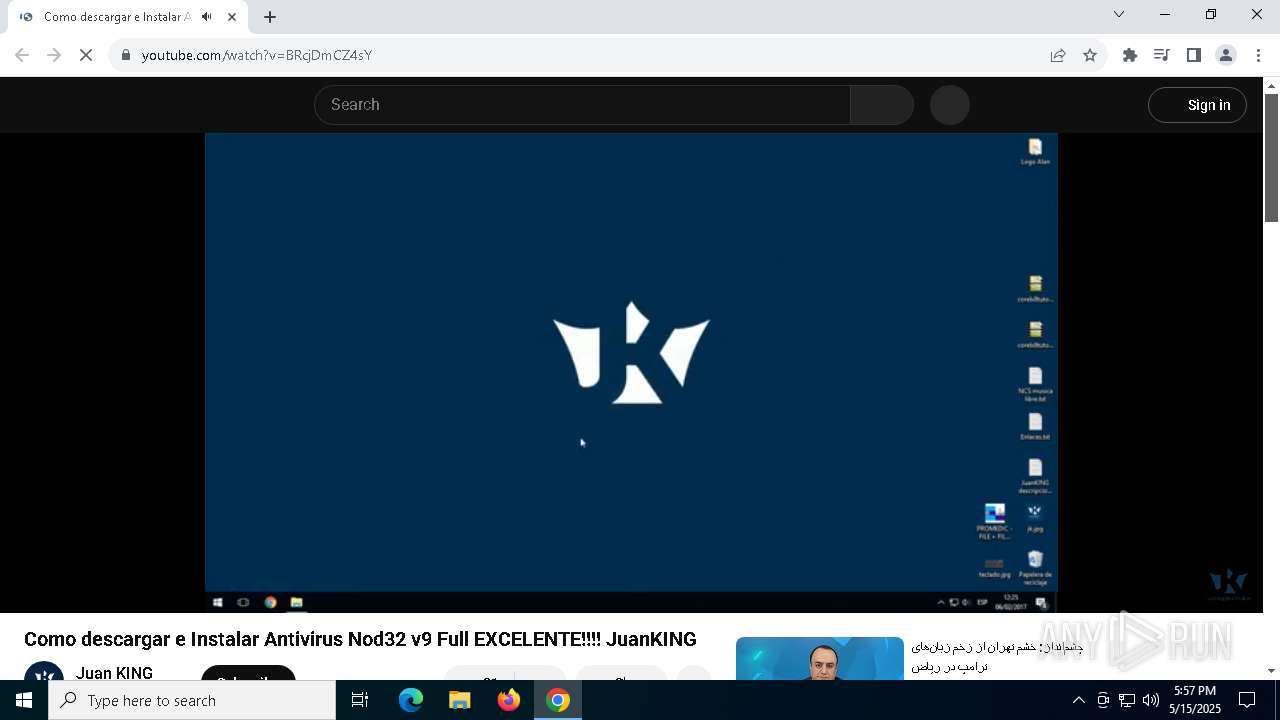Stop loading the page

(x=86, y=55)
